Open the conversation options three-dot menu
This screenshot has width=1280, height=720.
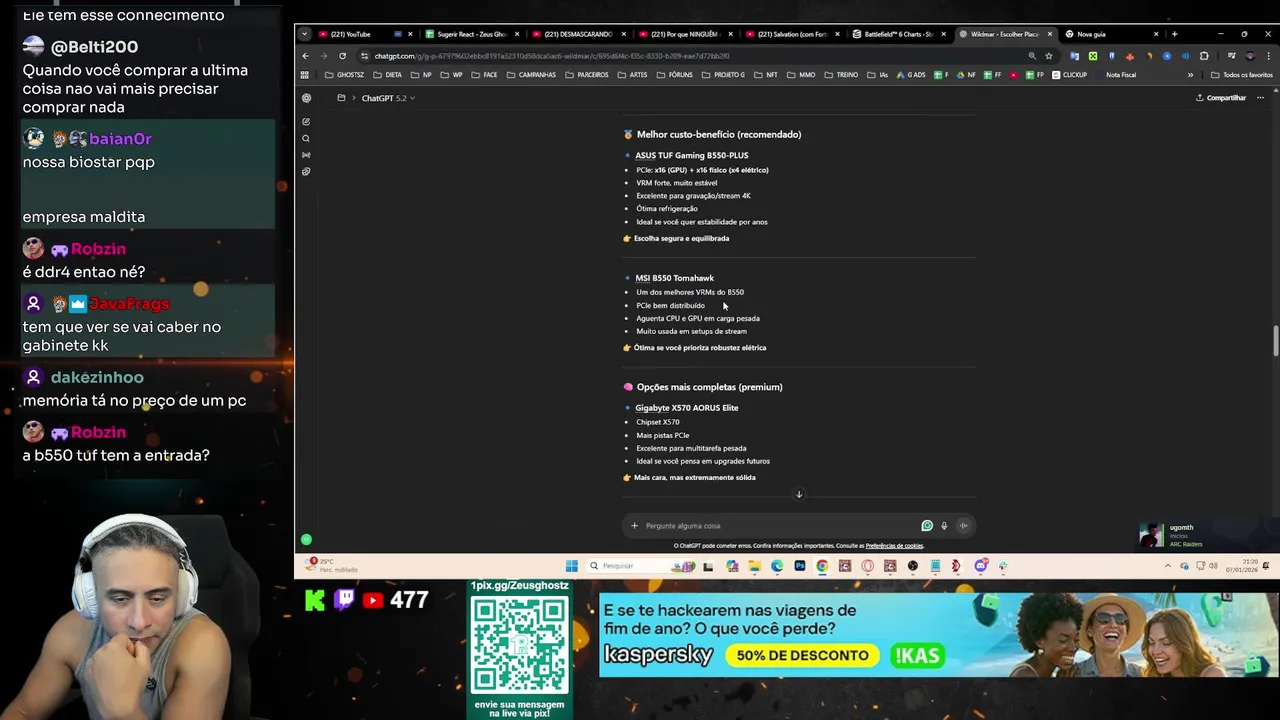pos(1260,98)
